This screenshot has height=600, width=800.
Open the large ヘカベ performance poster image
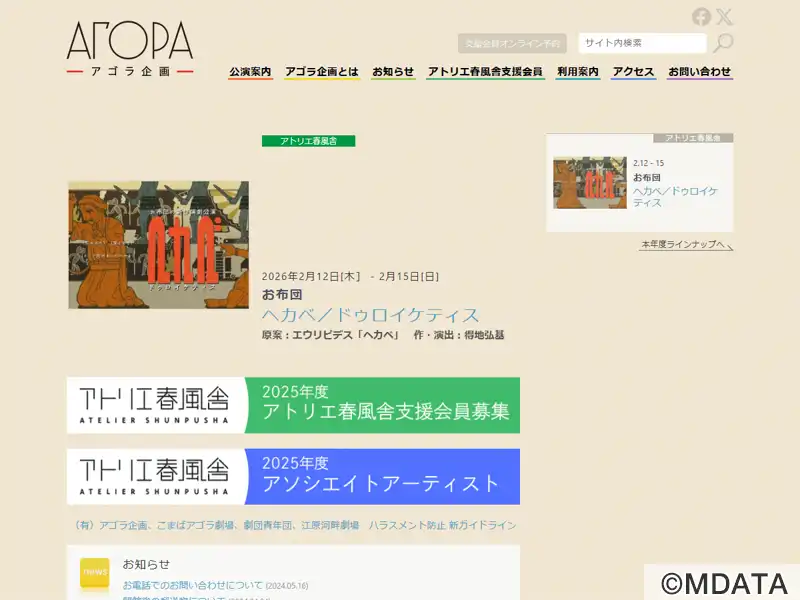tap(159, 245)
